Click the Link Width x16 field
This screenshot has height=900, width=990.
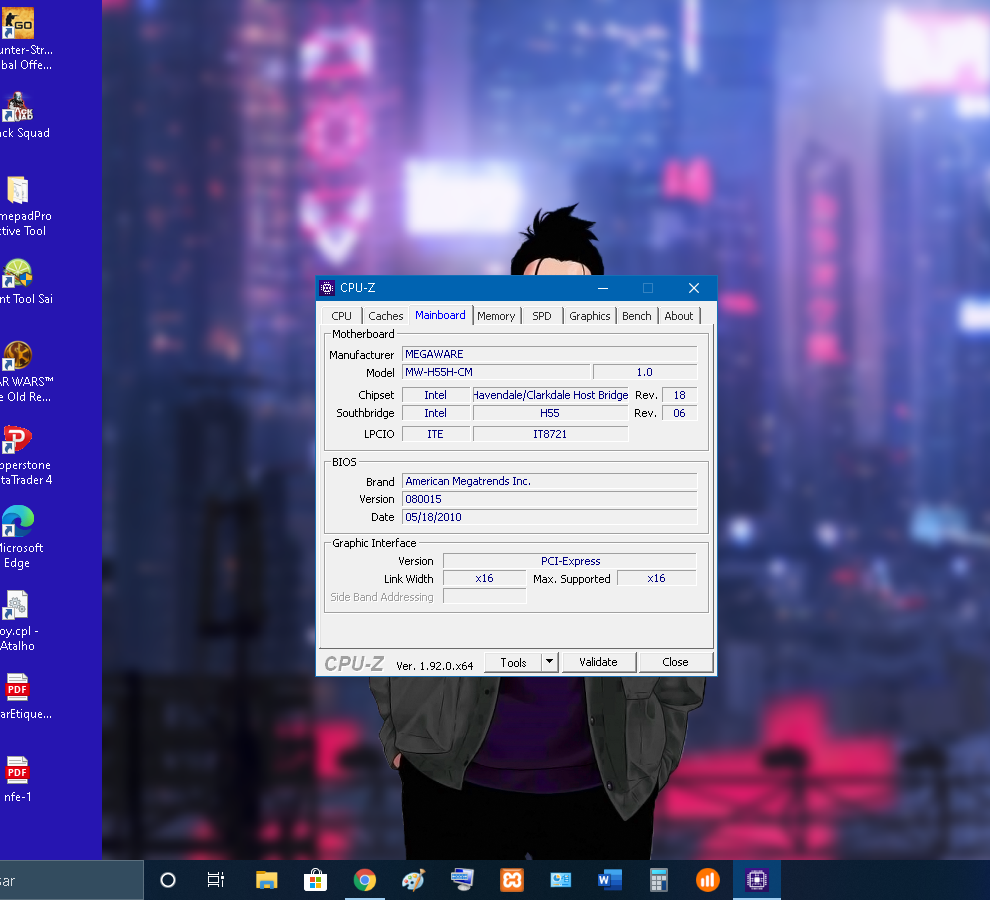click(x=484, y=579)
